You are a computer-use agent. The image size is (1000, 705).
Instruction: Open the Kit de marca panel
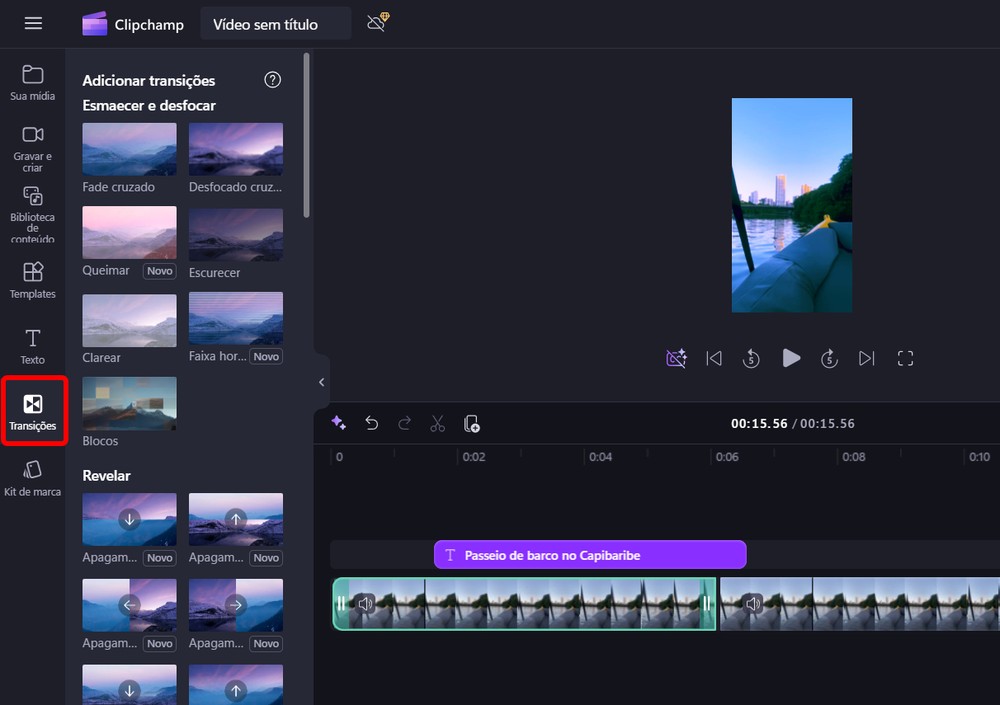pos(33,477)
